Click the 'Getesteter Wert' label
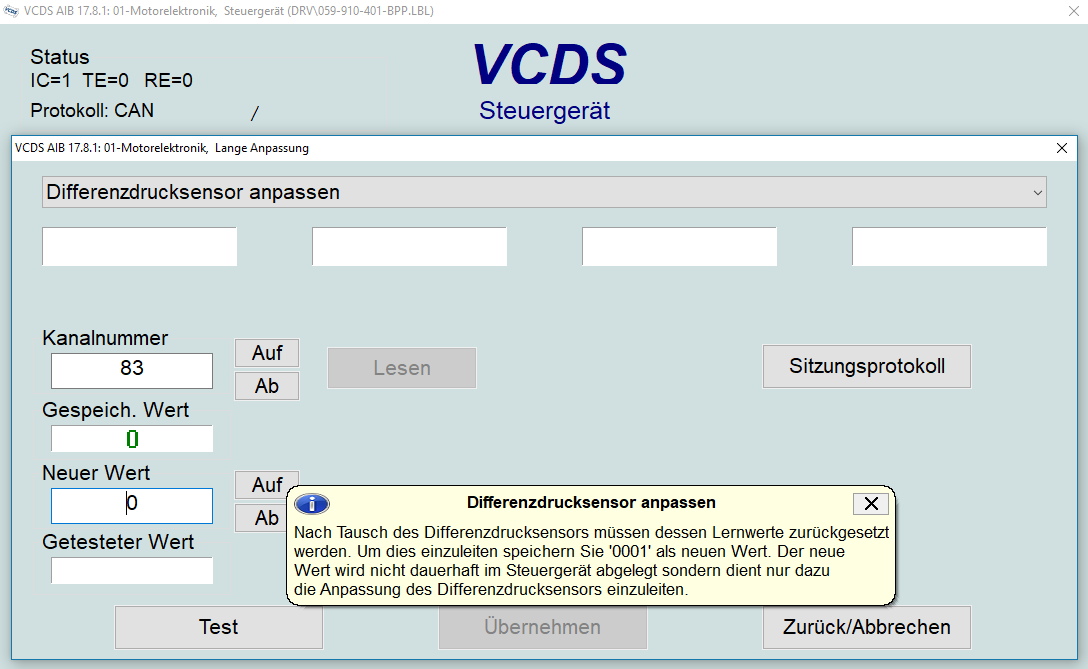 tap(118, 542)
